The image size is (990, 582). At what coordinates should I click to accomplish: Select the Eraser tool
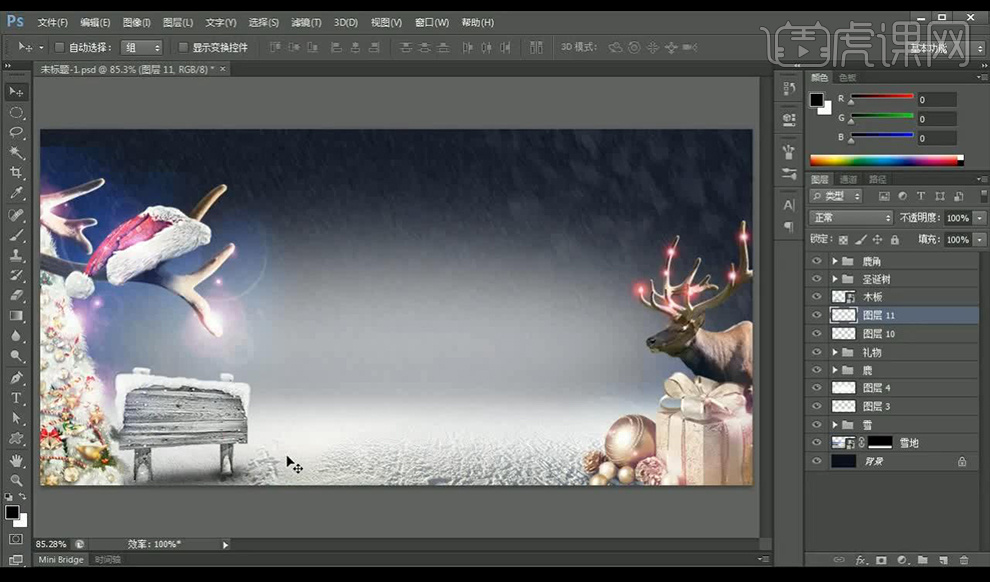pyautogui.click(x=16, y=295)
